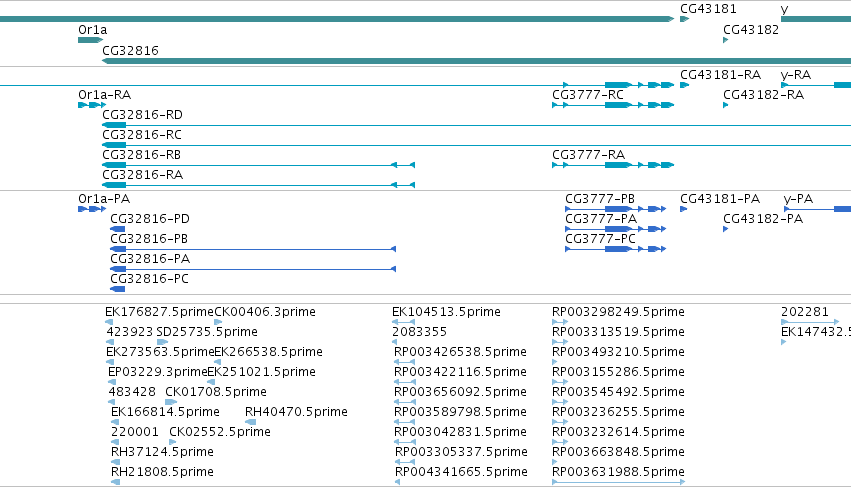
Task: Click the 2083355 feature label
Action: pos(419,332)
